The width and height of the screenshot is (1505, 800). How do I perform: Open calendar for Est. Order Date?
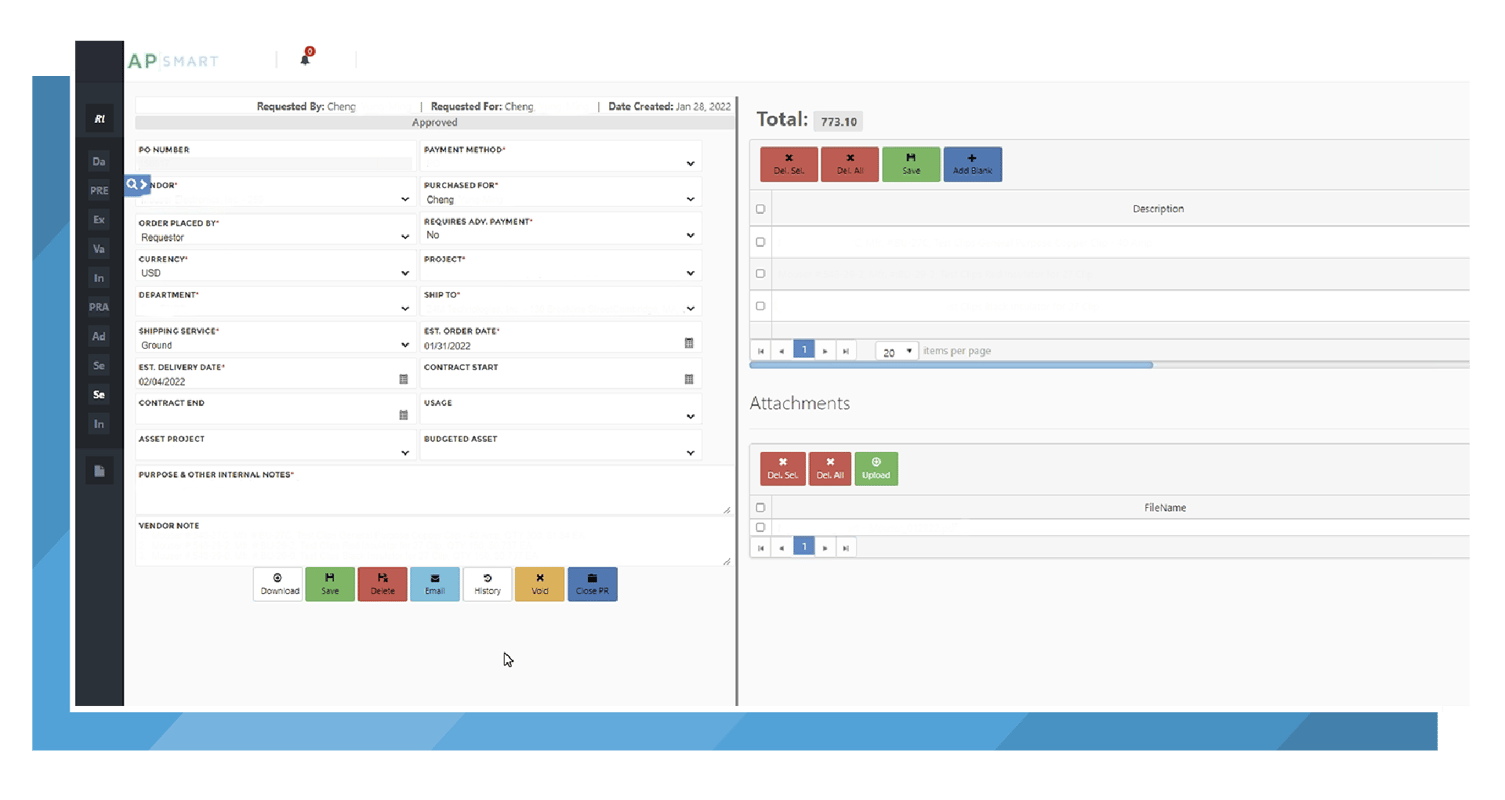[x=689, y=343]
